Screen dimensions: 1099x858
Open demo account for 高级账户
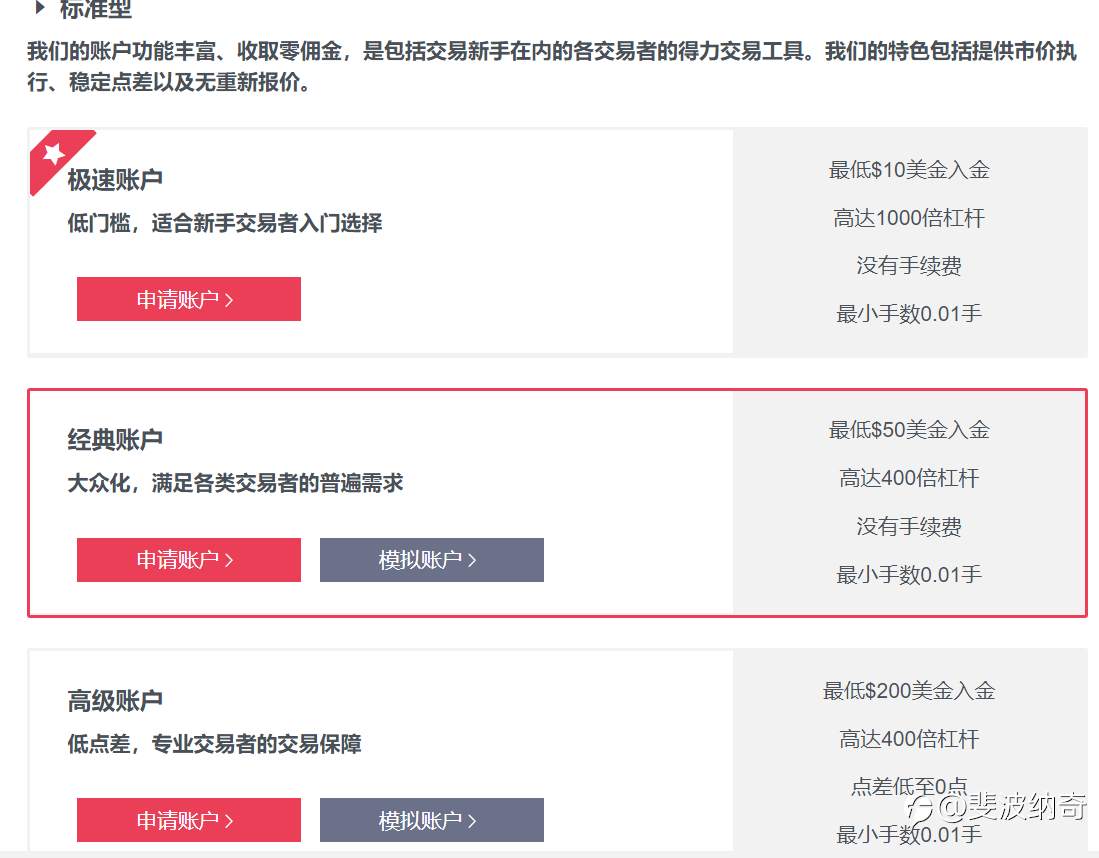click(432, 820)
